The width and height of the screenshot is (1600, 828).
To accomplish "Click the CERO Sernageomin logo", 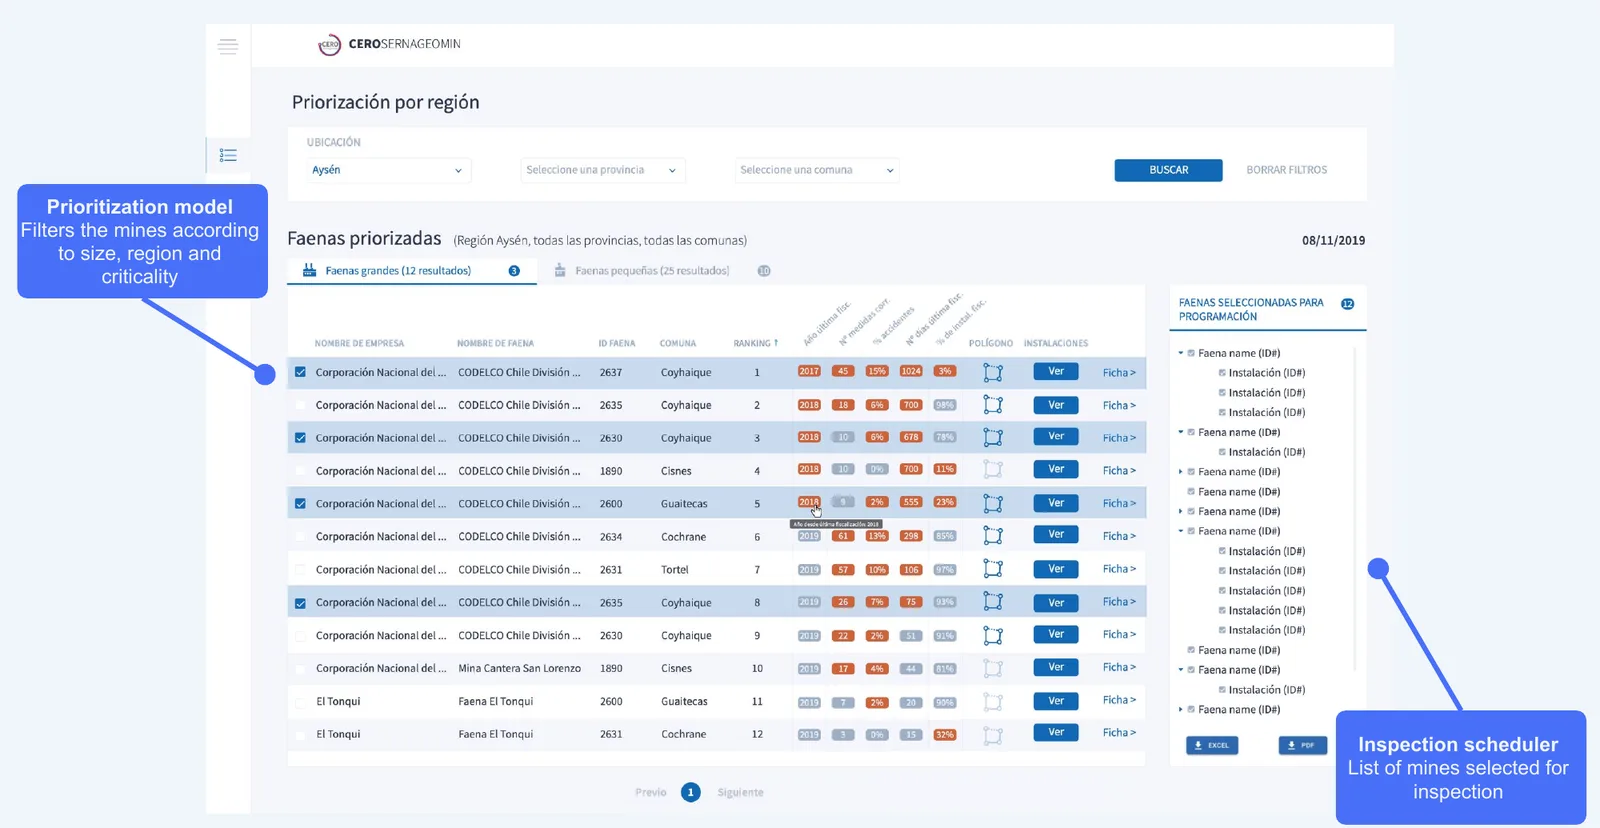I will pyautogui.click(x=389, y=44).
